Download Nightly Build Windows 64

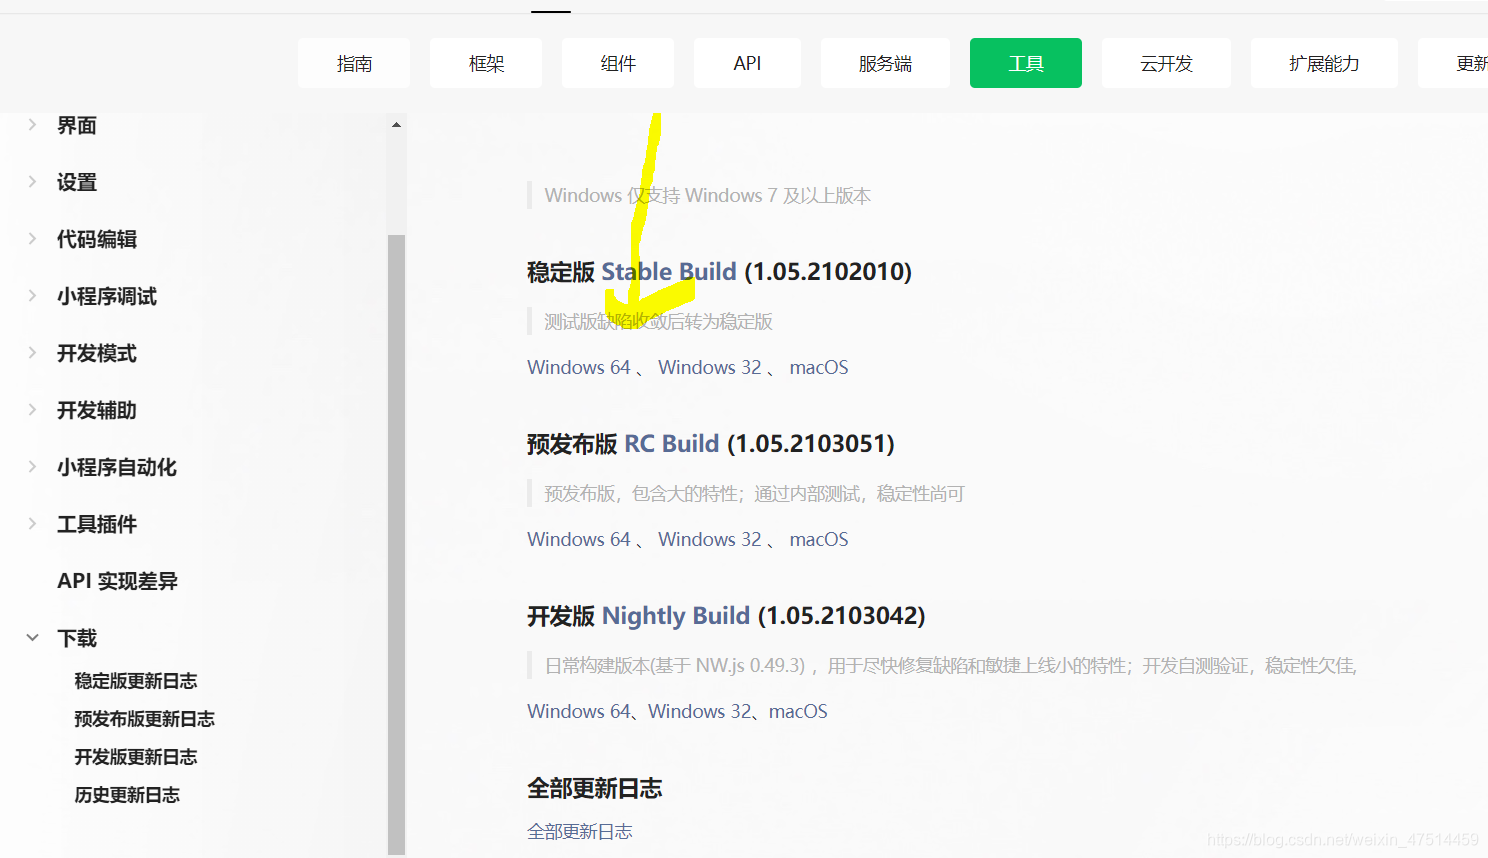point(579,711)
